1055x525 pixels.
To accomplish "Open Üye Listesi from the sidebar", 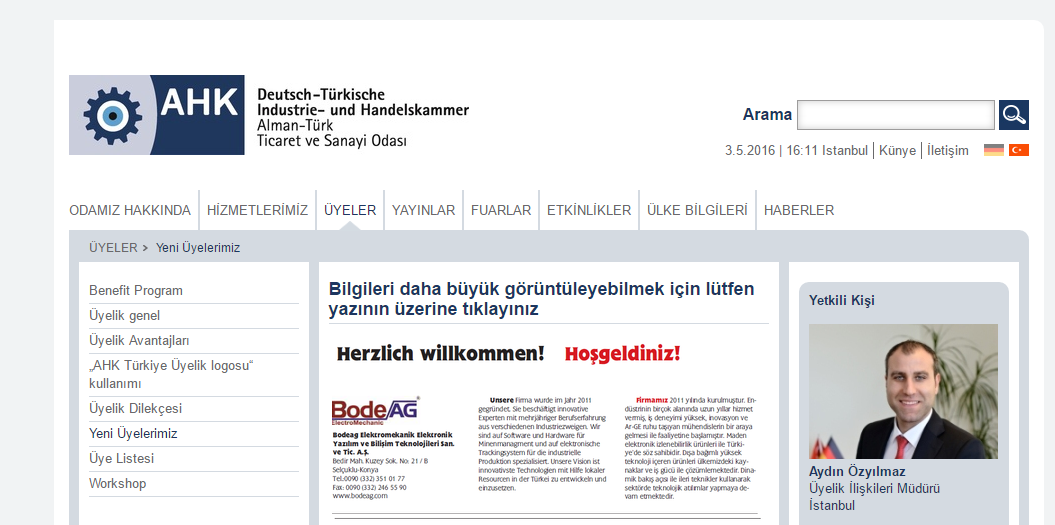I will point(122,459).
